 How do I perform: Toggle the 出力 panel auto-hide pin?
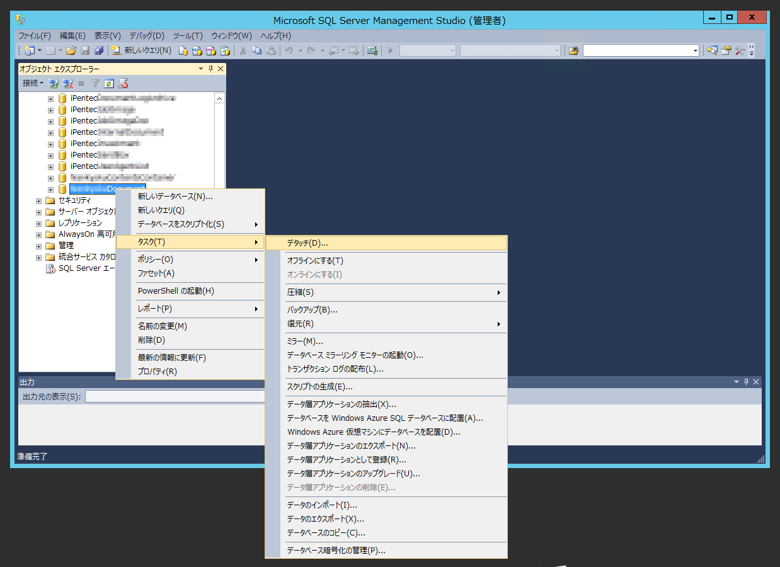[746, 381]
